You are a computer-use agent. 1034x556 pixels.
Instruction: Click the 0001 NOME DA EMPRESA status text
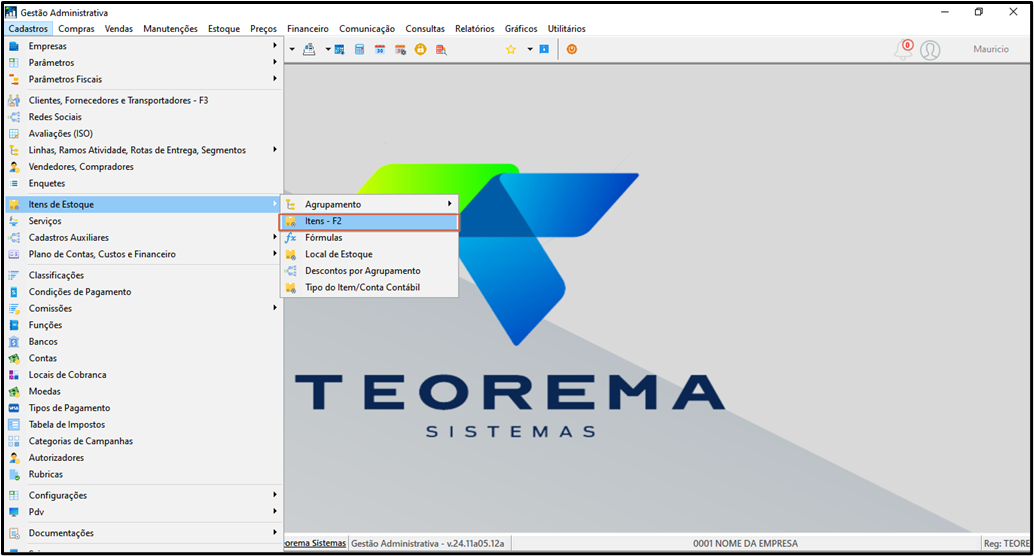(x=745, y=543)
